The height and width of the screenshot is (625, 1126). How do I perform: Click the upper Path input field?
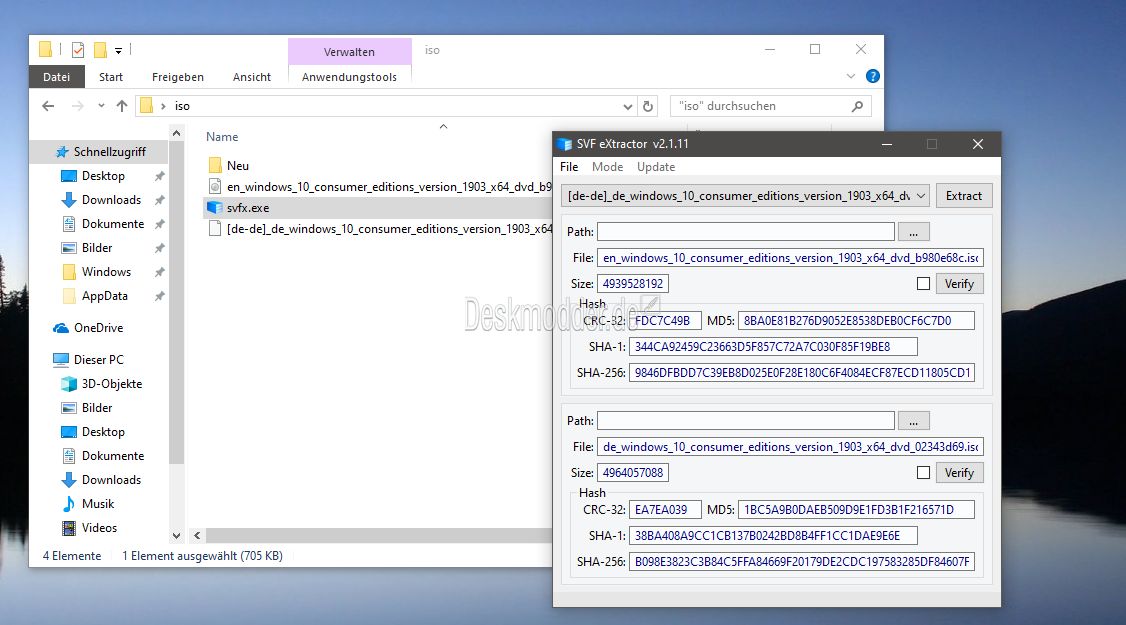point(746,232)
